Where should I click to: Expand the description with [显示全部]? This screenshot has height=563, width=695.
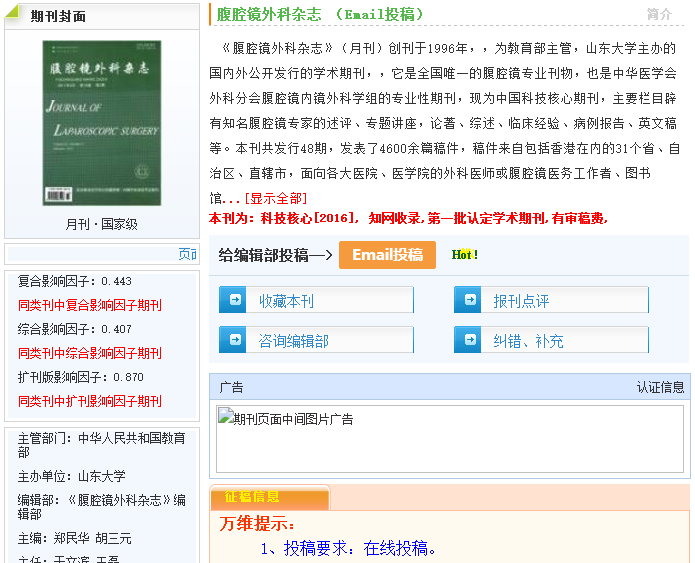[275, 198]
